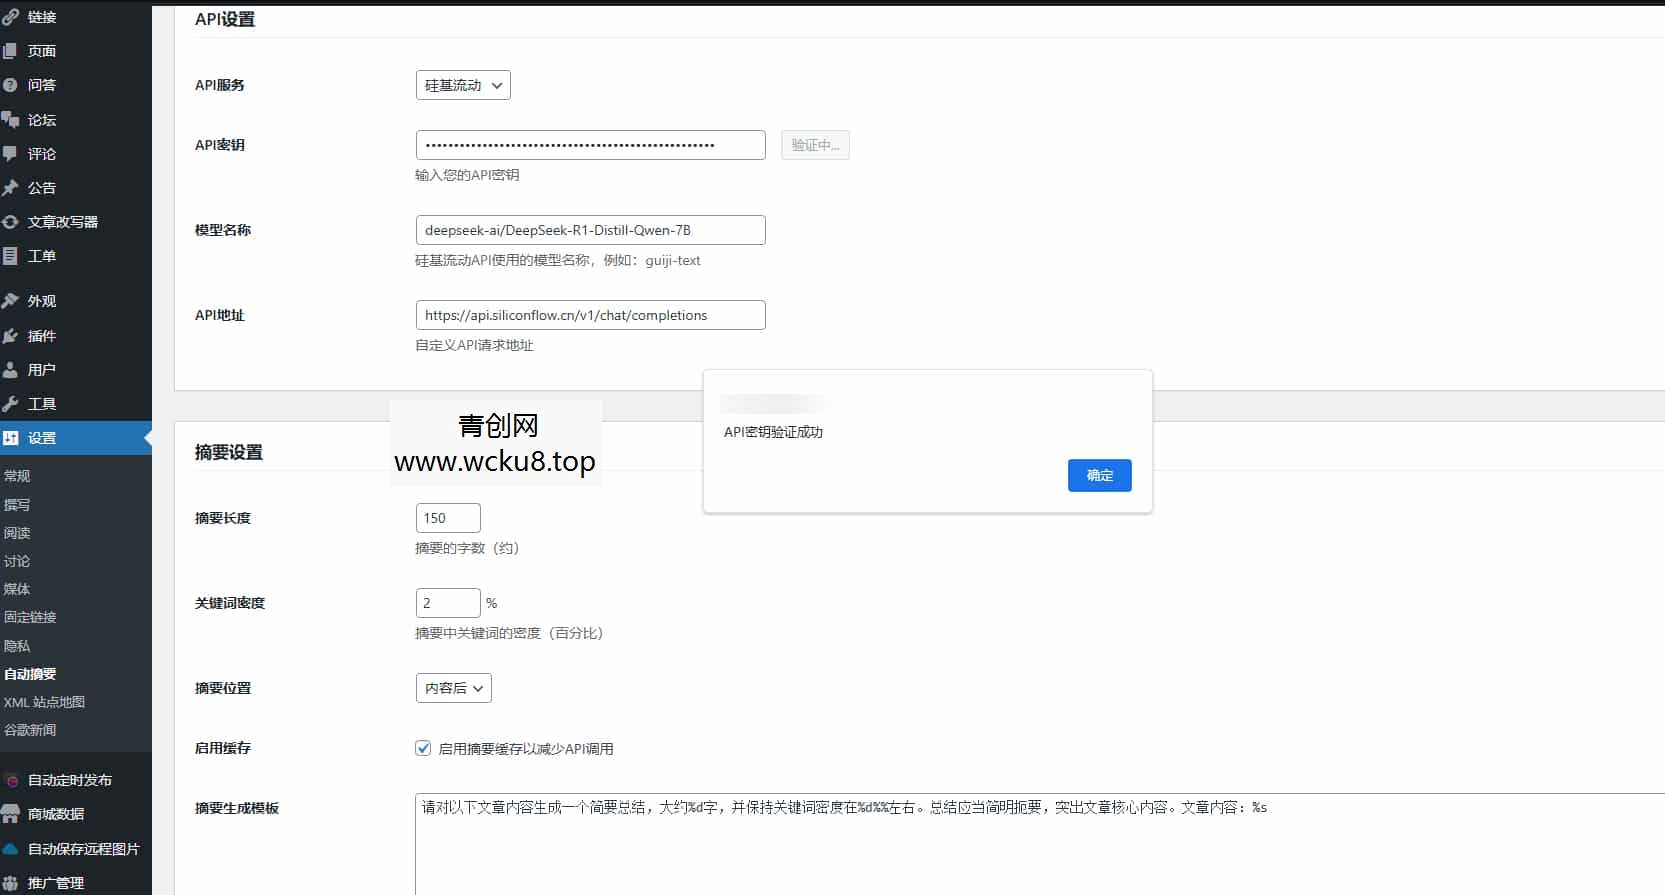The image size is (1665, 895).
Task: Focus the API密钥 password field
Action: pos(590,145)
